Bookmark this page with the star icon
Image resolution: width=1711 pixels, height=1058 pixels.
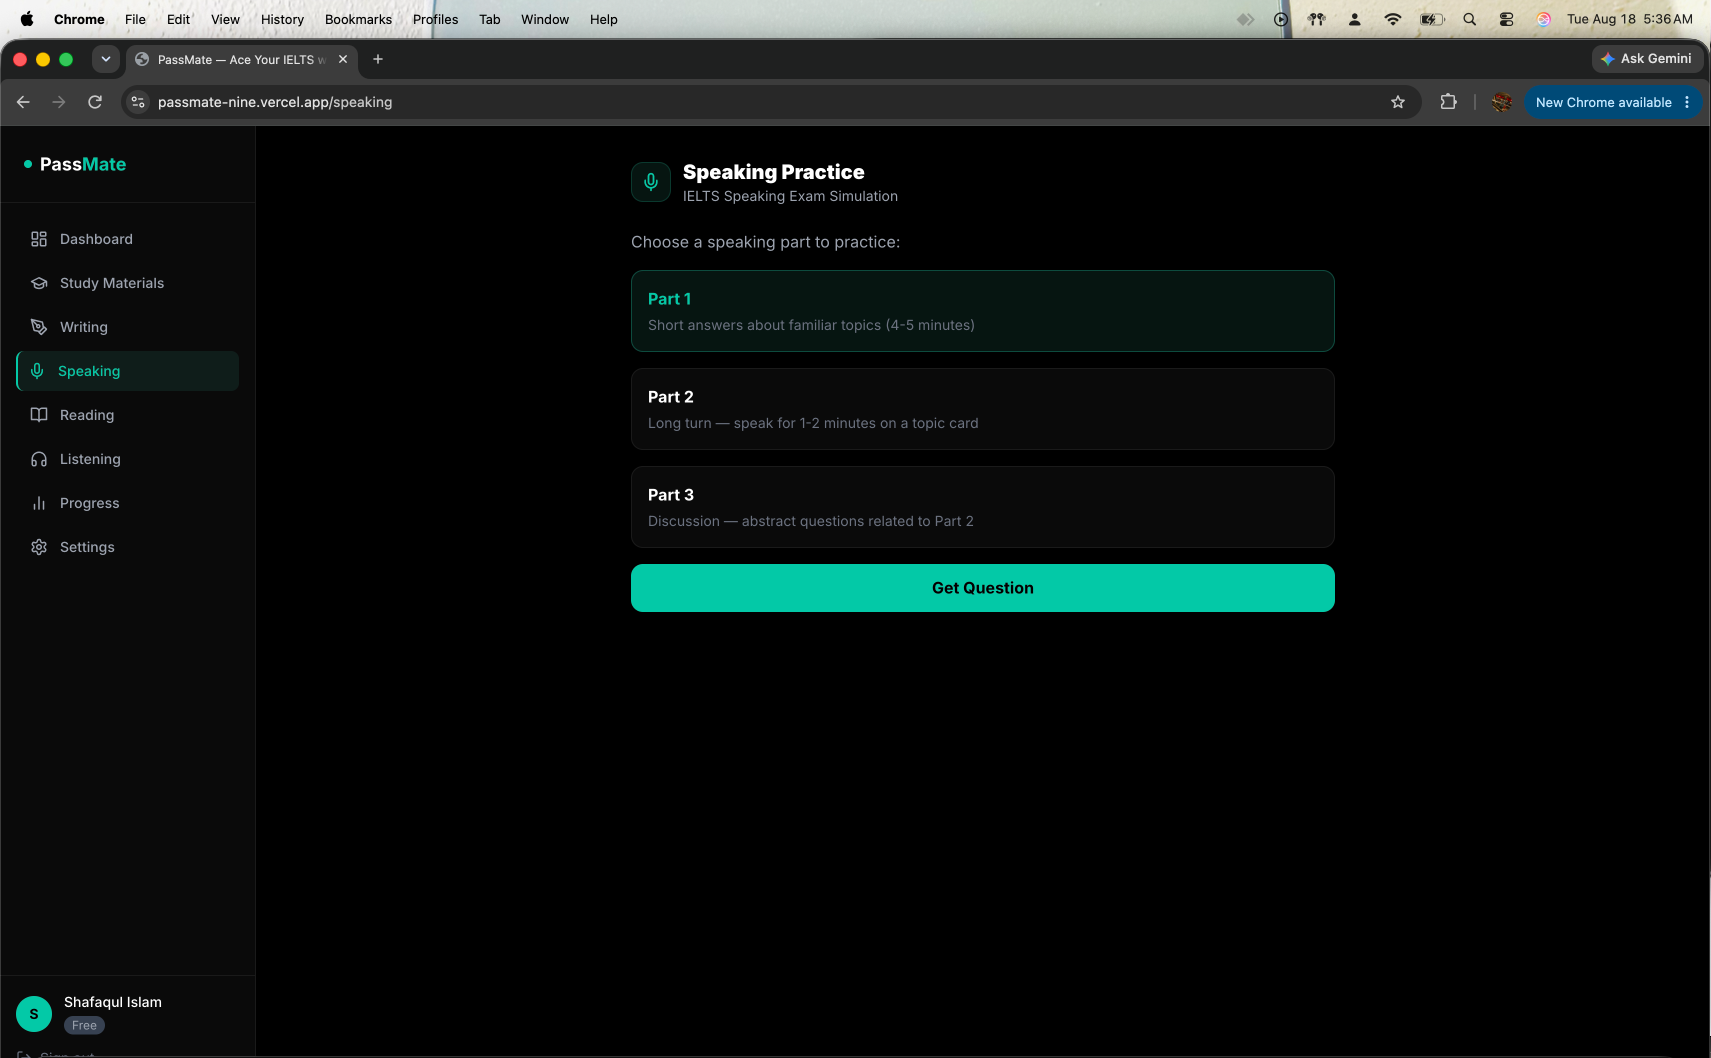tap(1398, 102)
